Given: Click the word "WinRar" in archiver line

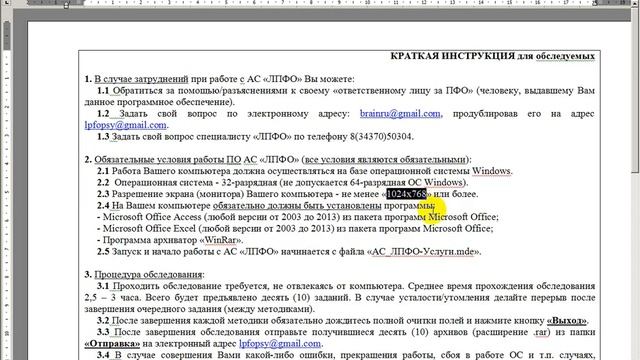Looking at the screenshot, I should point(220,240).
